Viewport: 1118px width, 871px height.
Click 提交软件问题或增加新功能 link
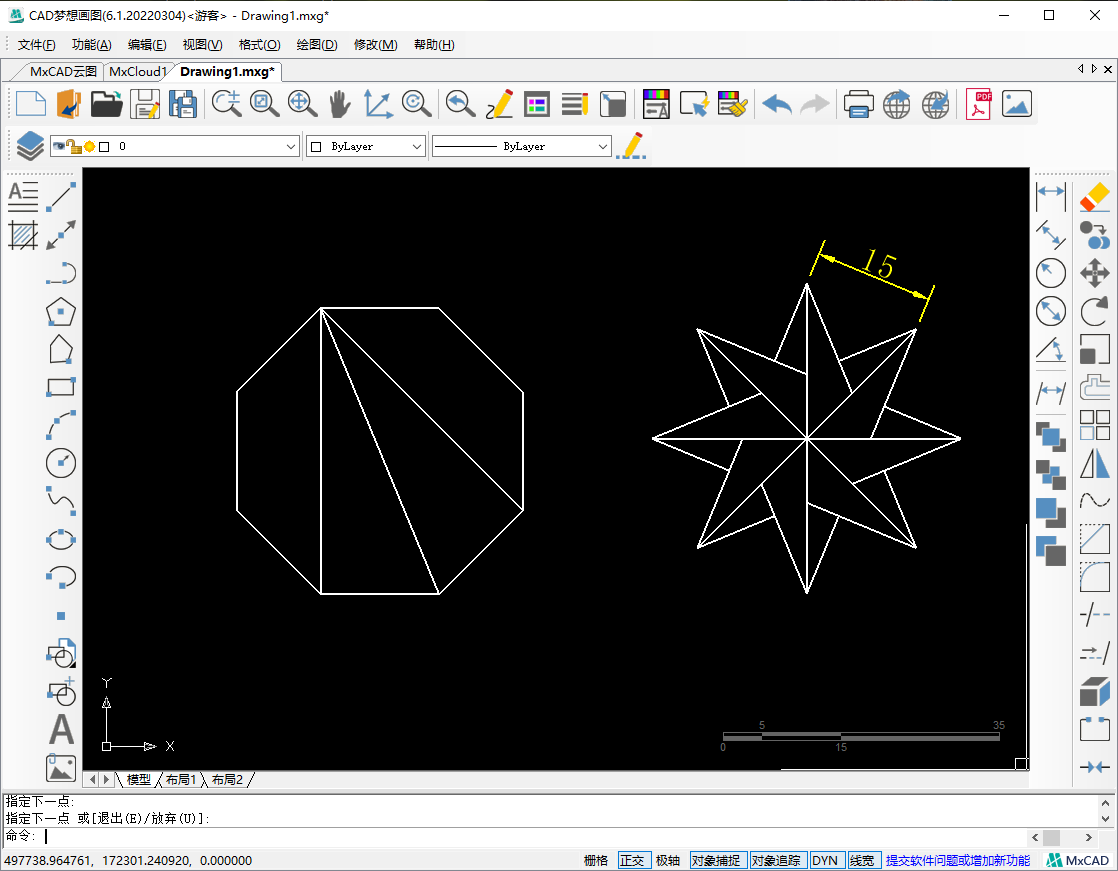pyautogui.click(x=957, y=860)
